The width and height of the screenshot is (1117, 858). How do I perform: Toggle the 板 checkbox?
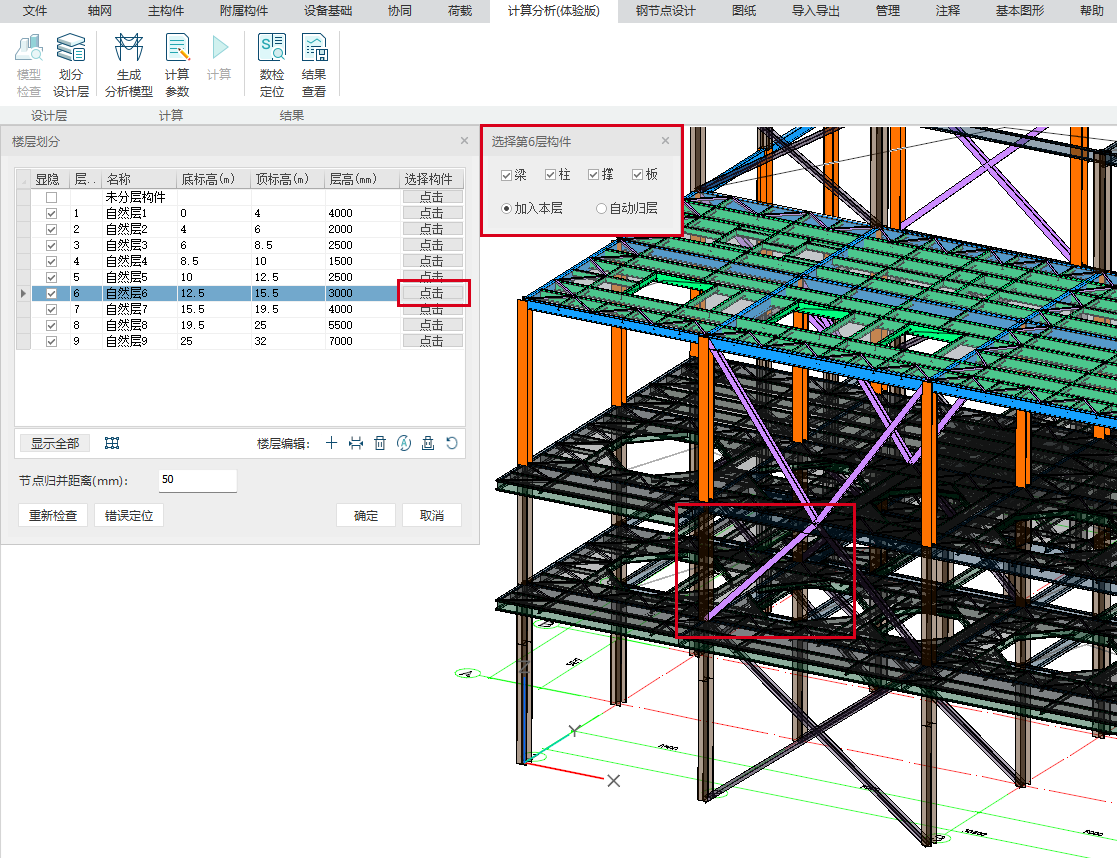638,175
